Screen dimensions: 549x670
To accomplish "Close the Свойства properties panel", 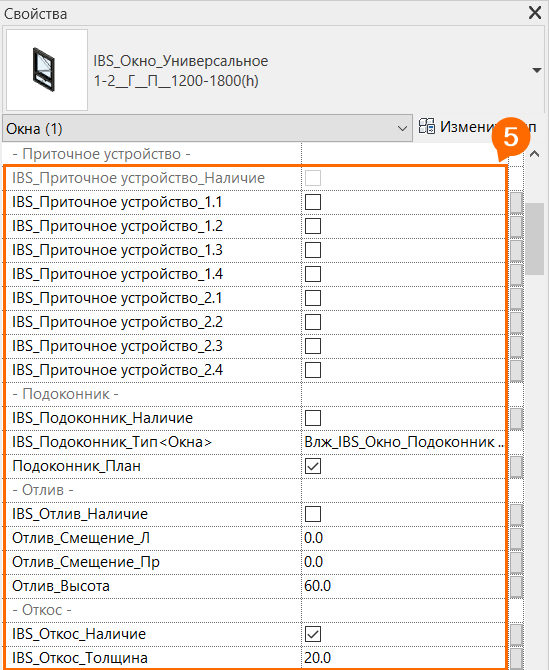I will (x=535, y=13).
